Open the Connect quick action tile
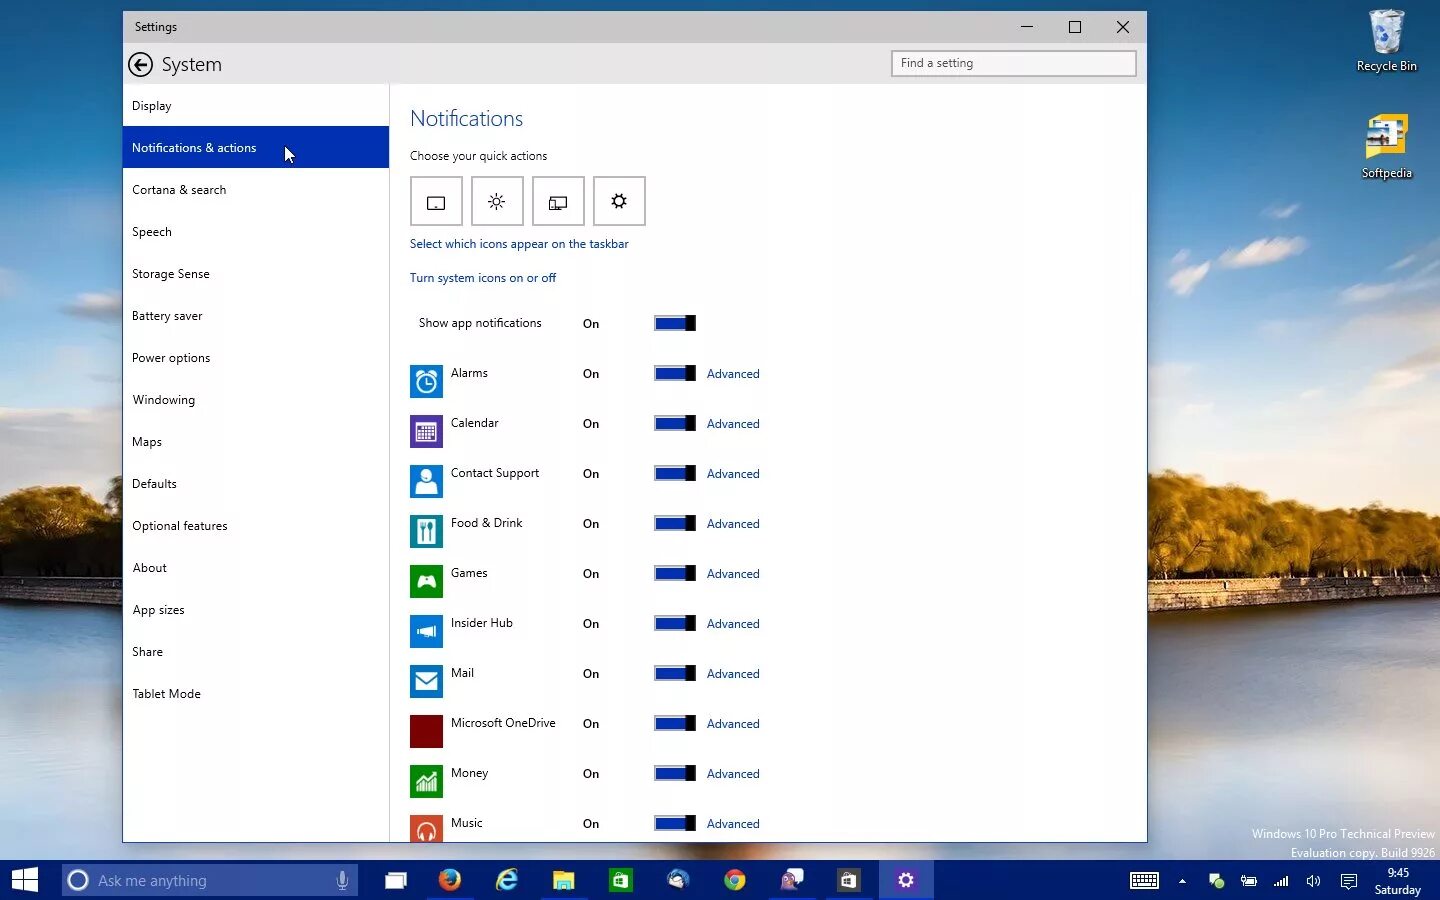The height and width of the screenshot is (900, 1440). [x=557, y=201]
